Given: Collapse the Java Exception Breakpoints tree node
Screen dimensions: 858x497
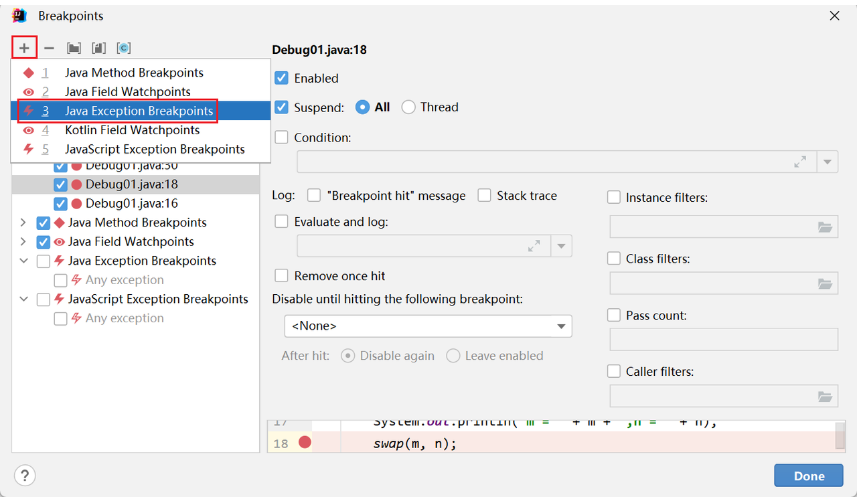Looking at the screenshot, I should pyautogui.click(x=24, y=261).
